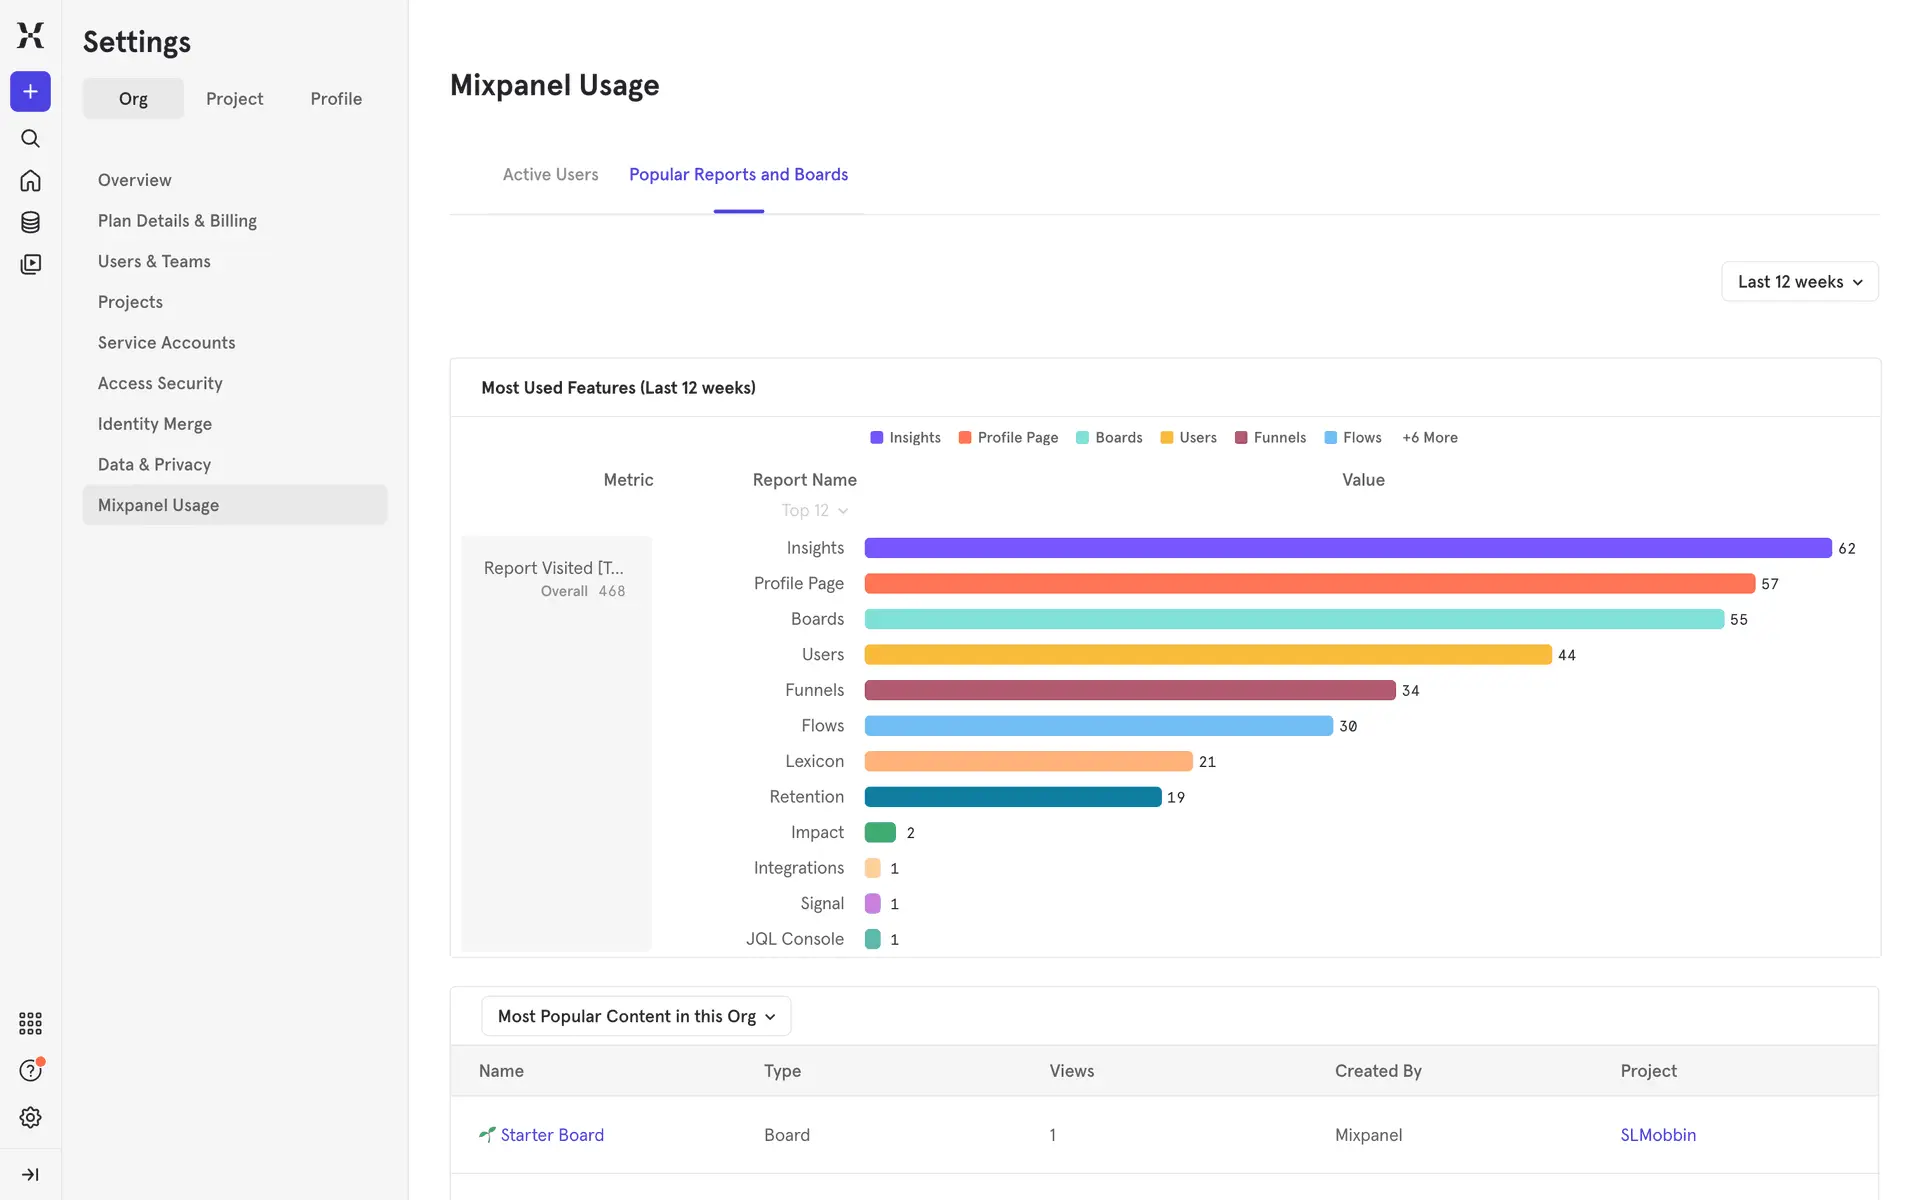Open the Last 12 weeks dropdown
Screen dimensions: 1920x1200
[1799, 282]
